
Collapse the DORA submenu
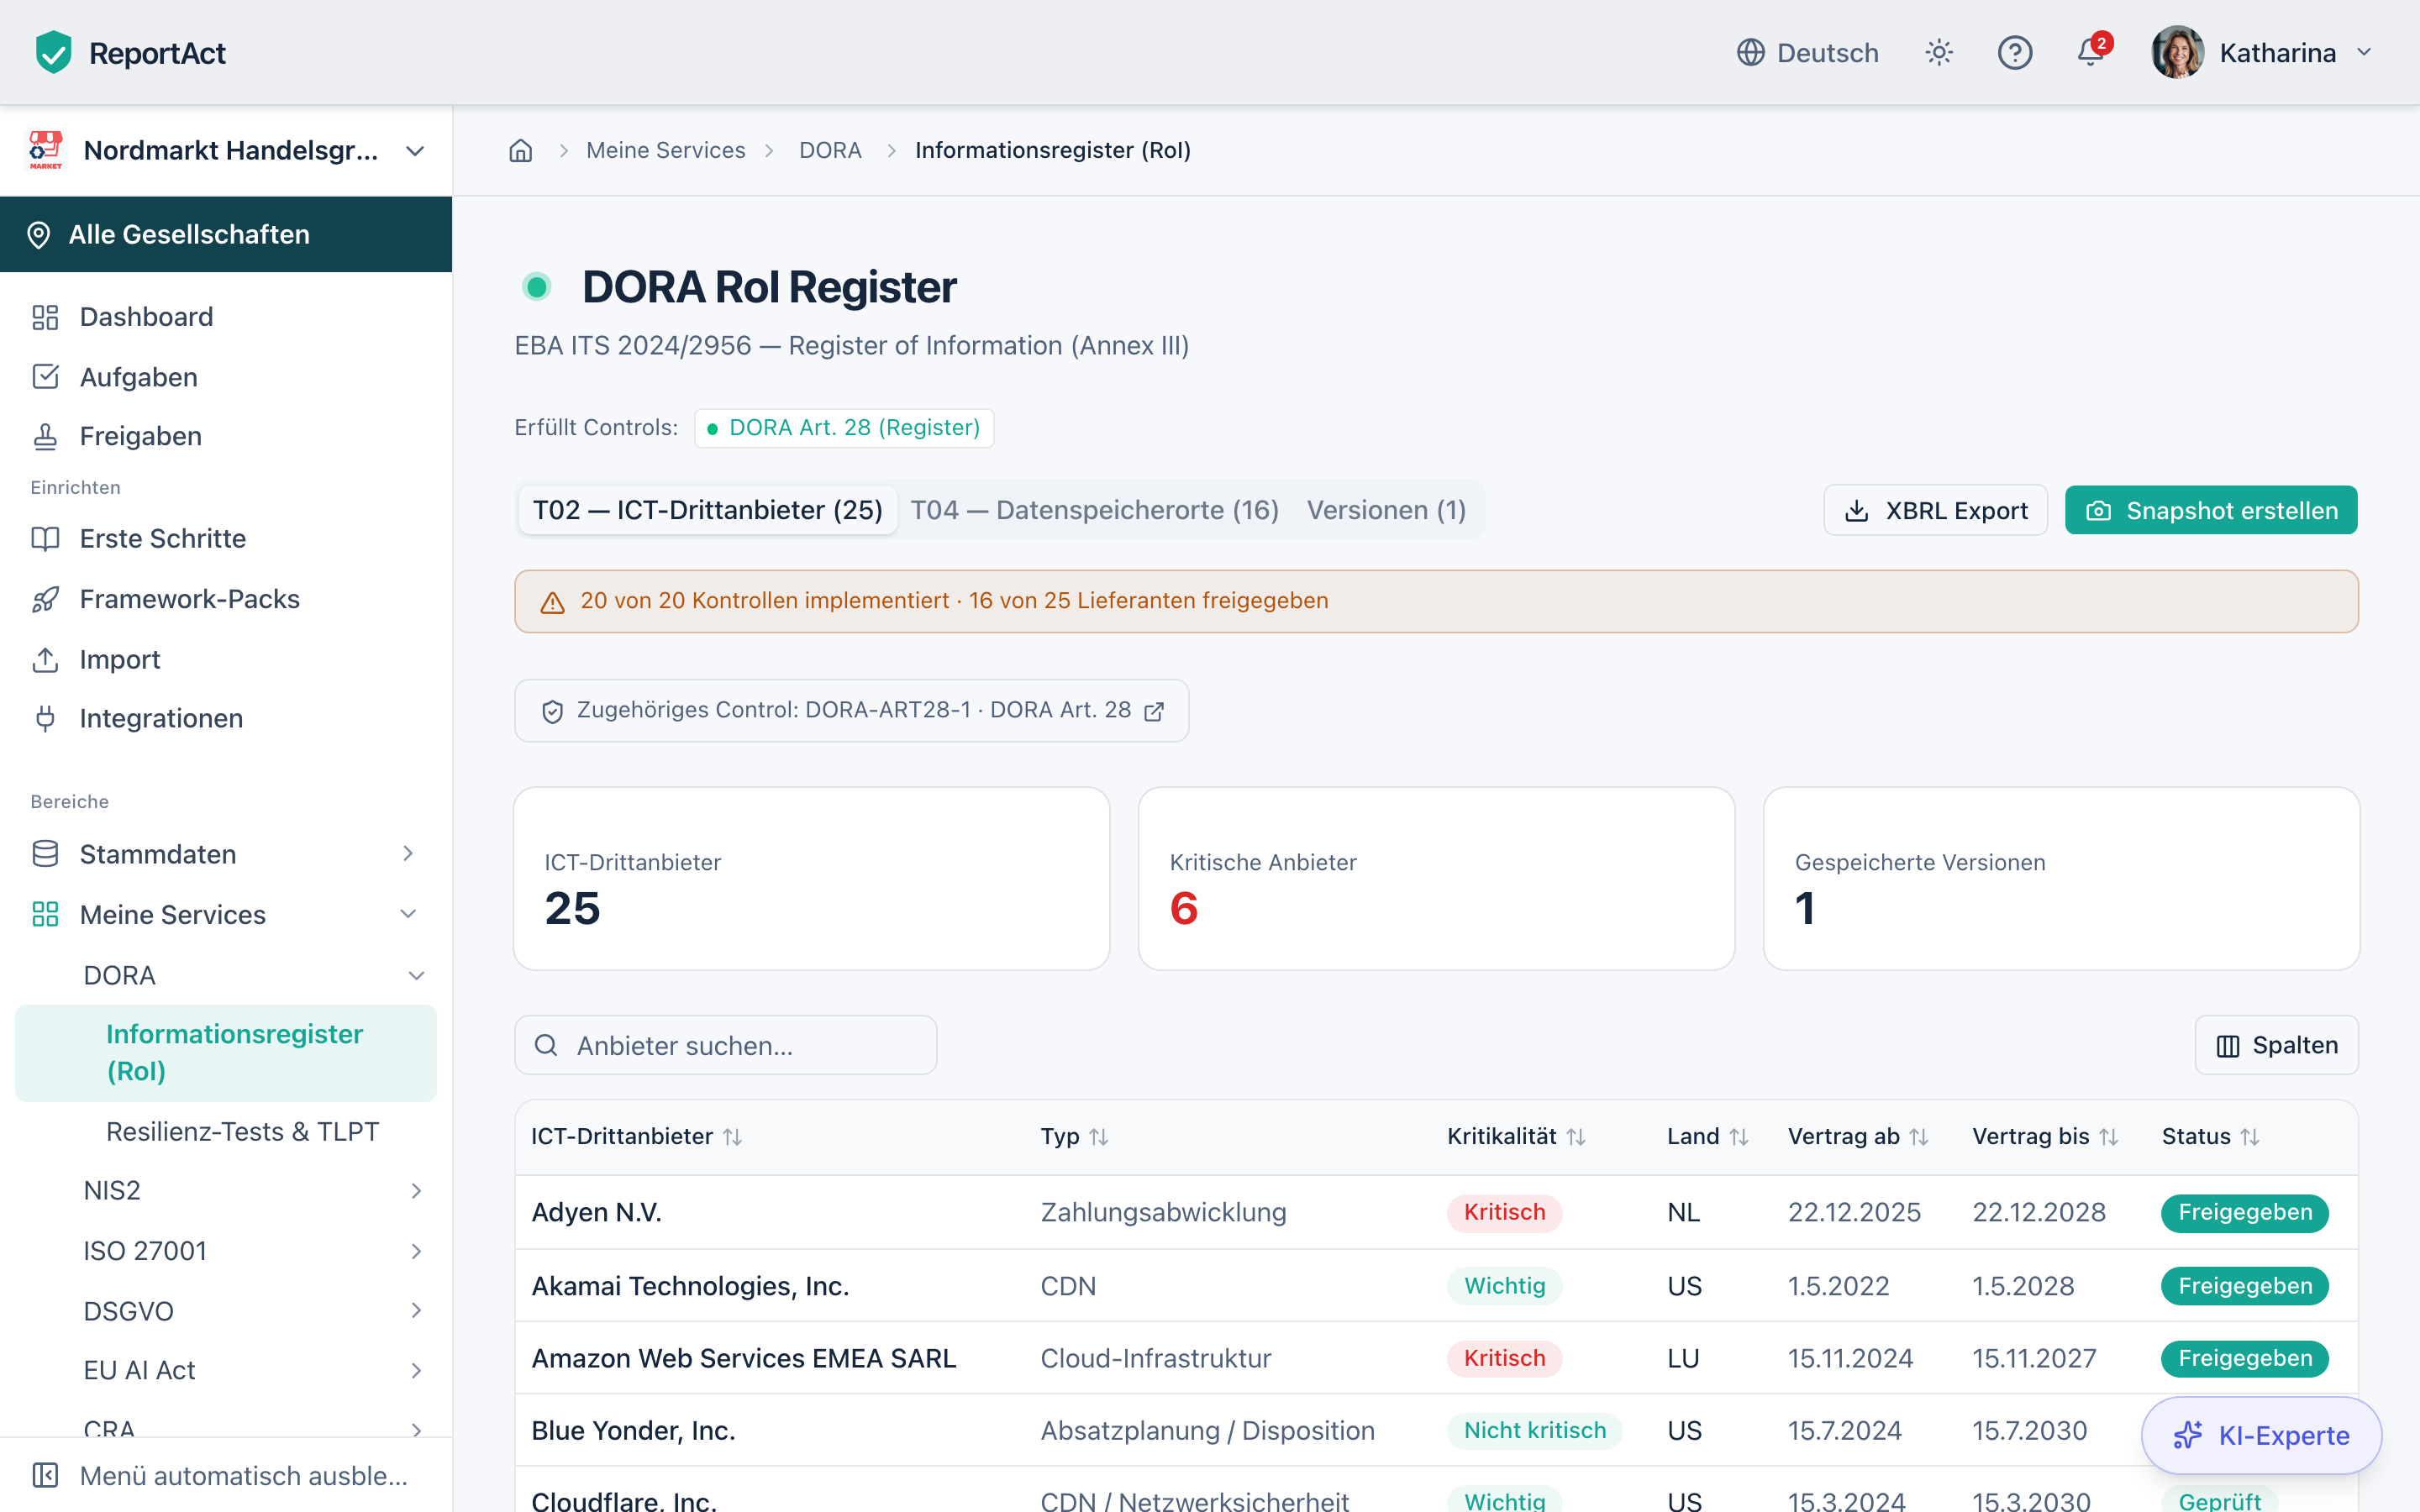point(416,975)
